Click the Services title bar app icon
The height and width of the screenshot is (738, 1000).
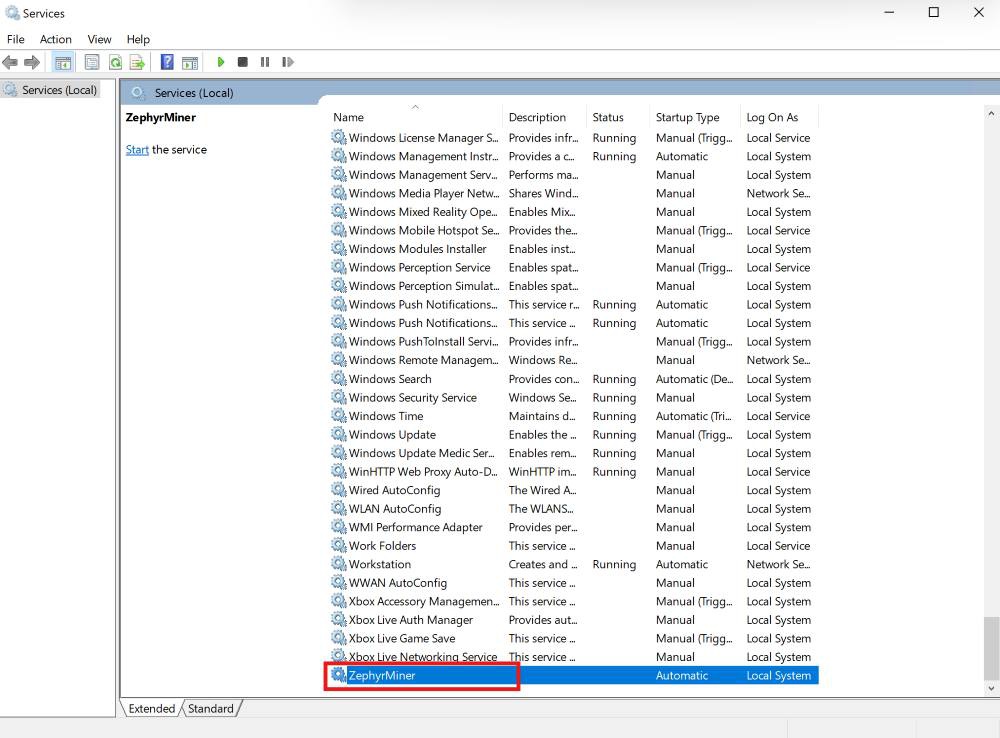coord(12,13)
